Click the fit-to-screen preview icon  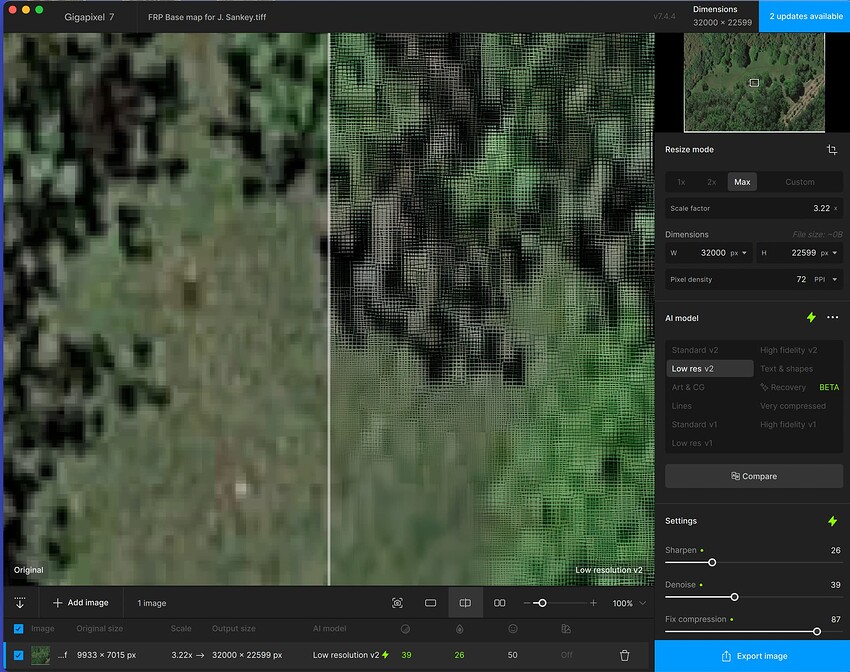[397, 603]
